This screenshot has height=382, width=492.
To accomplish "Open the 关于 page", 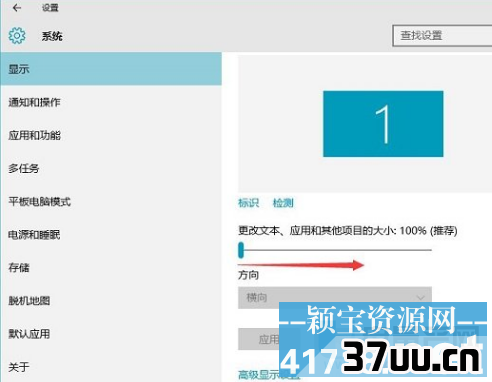I will tap(111, 367).
